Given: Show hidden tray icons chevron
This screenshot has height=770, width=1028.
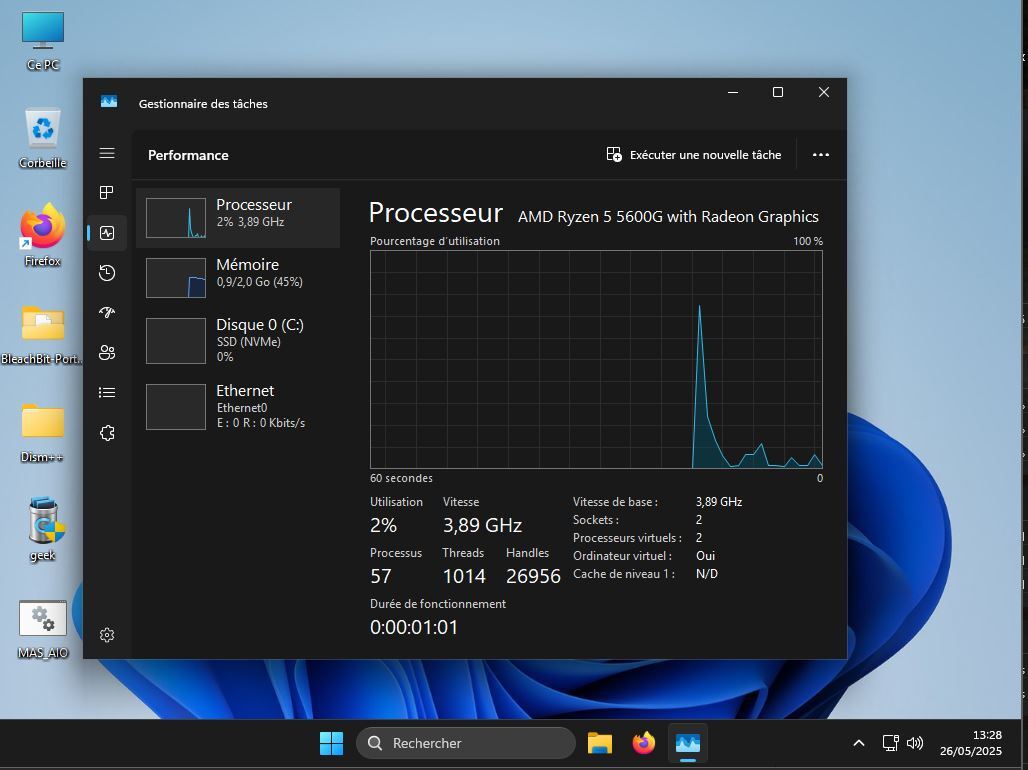Looking at the screenshot, I should click(859, 743).
